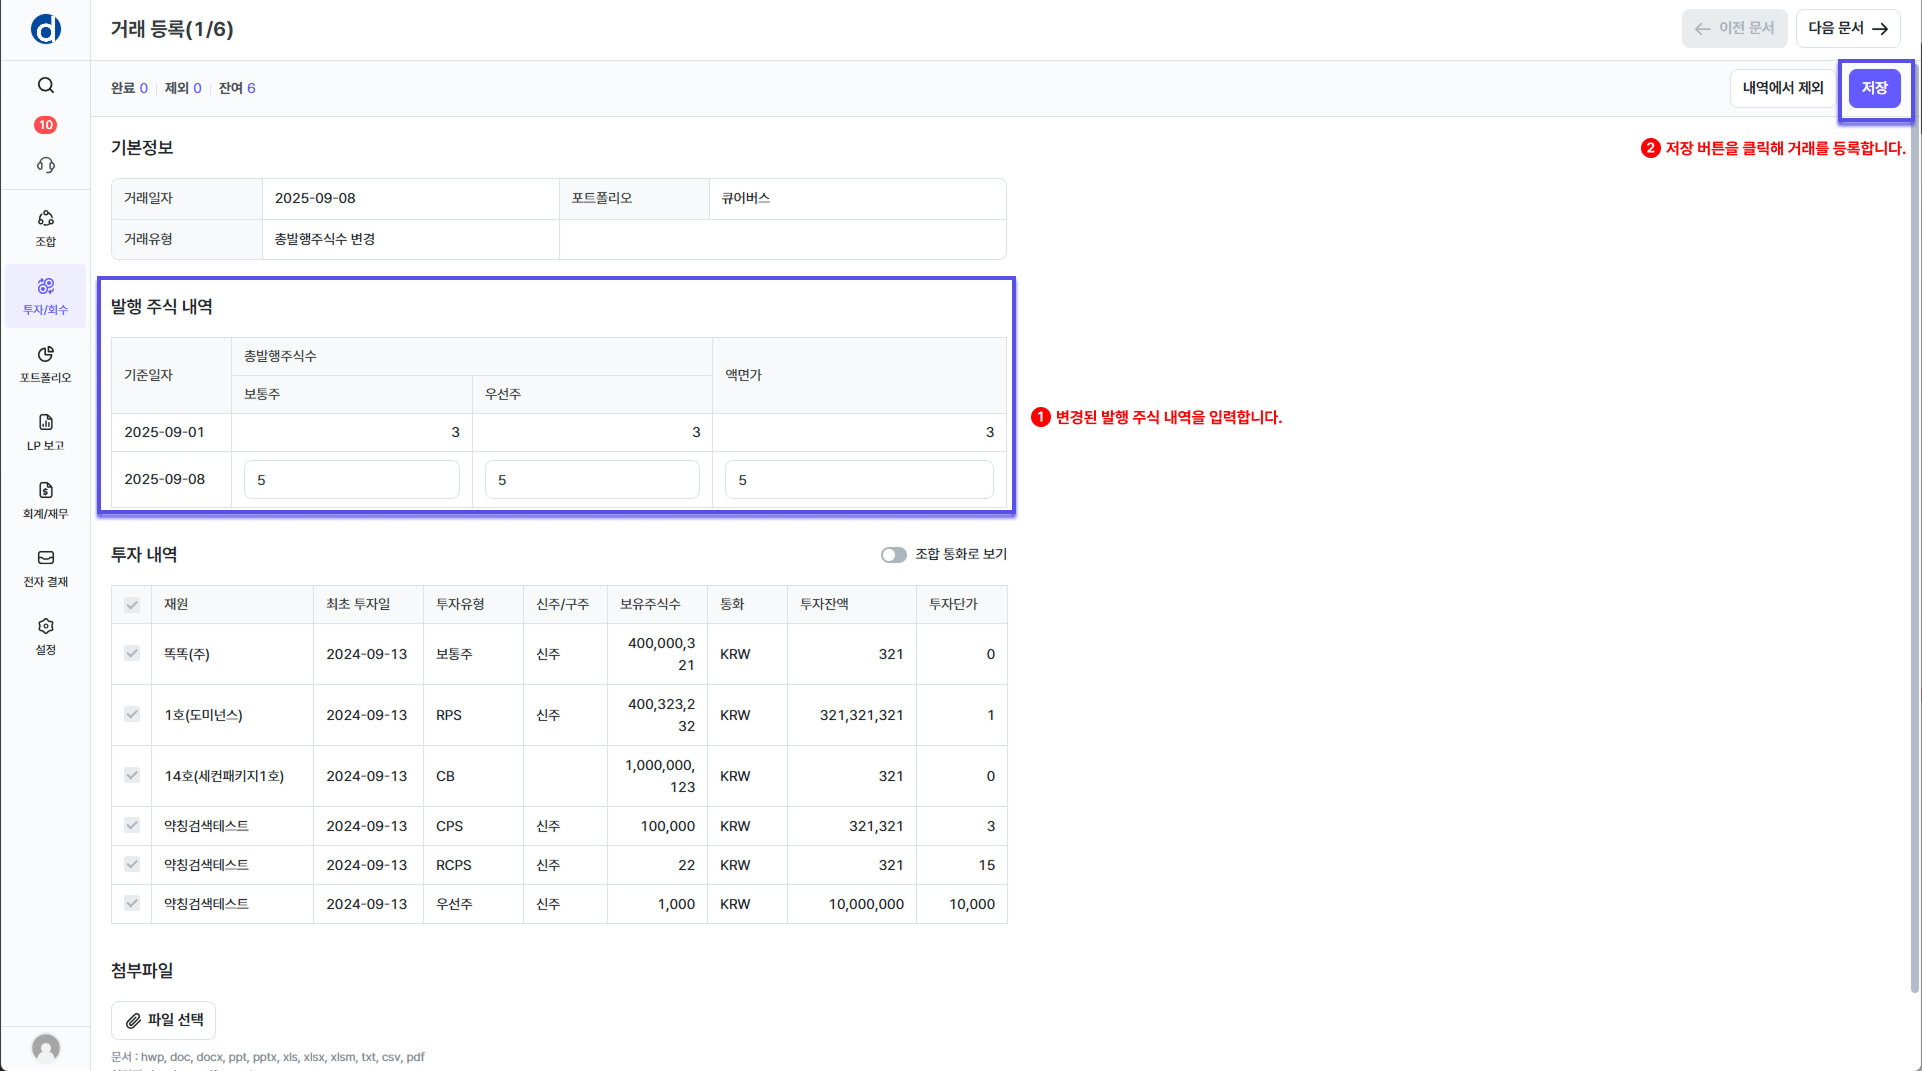Screen dimensions: 1922x1071
Task: Select the 투자/회수 sidebar menu item
Action: [x=46, y=296]
